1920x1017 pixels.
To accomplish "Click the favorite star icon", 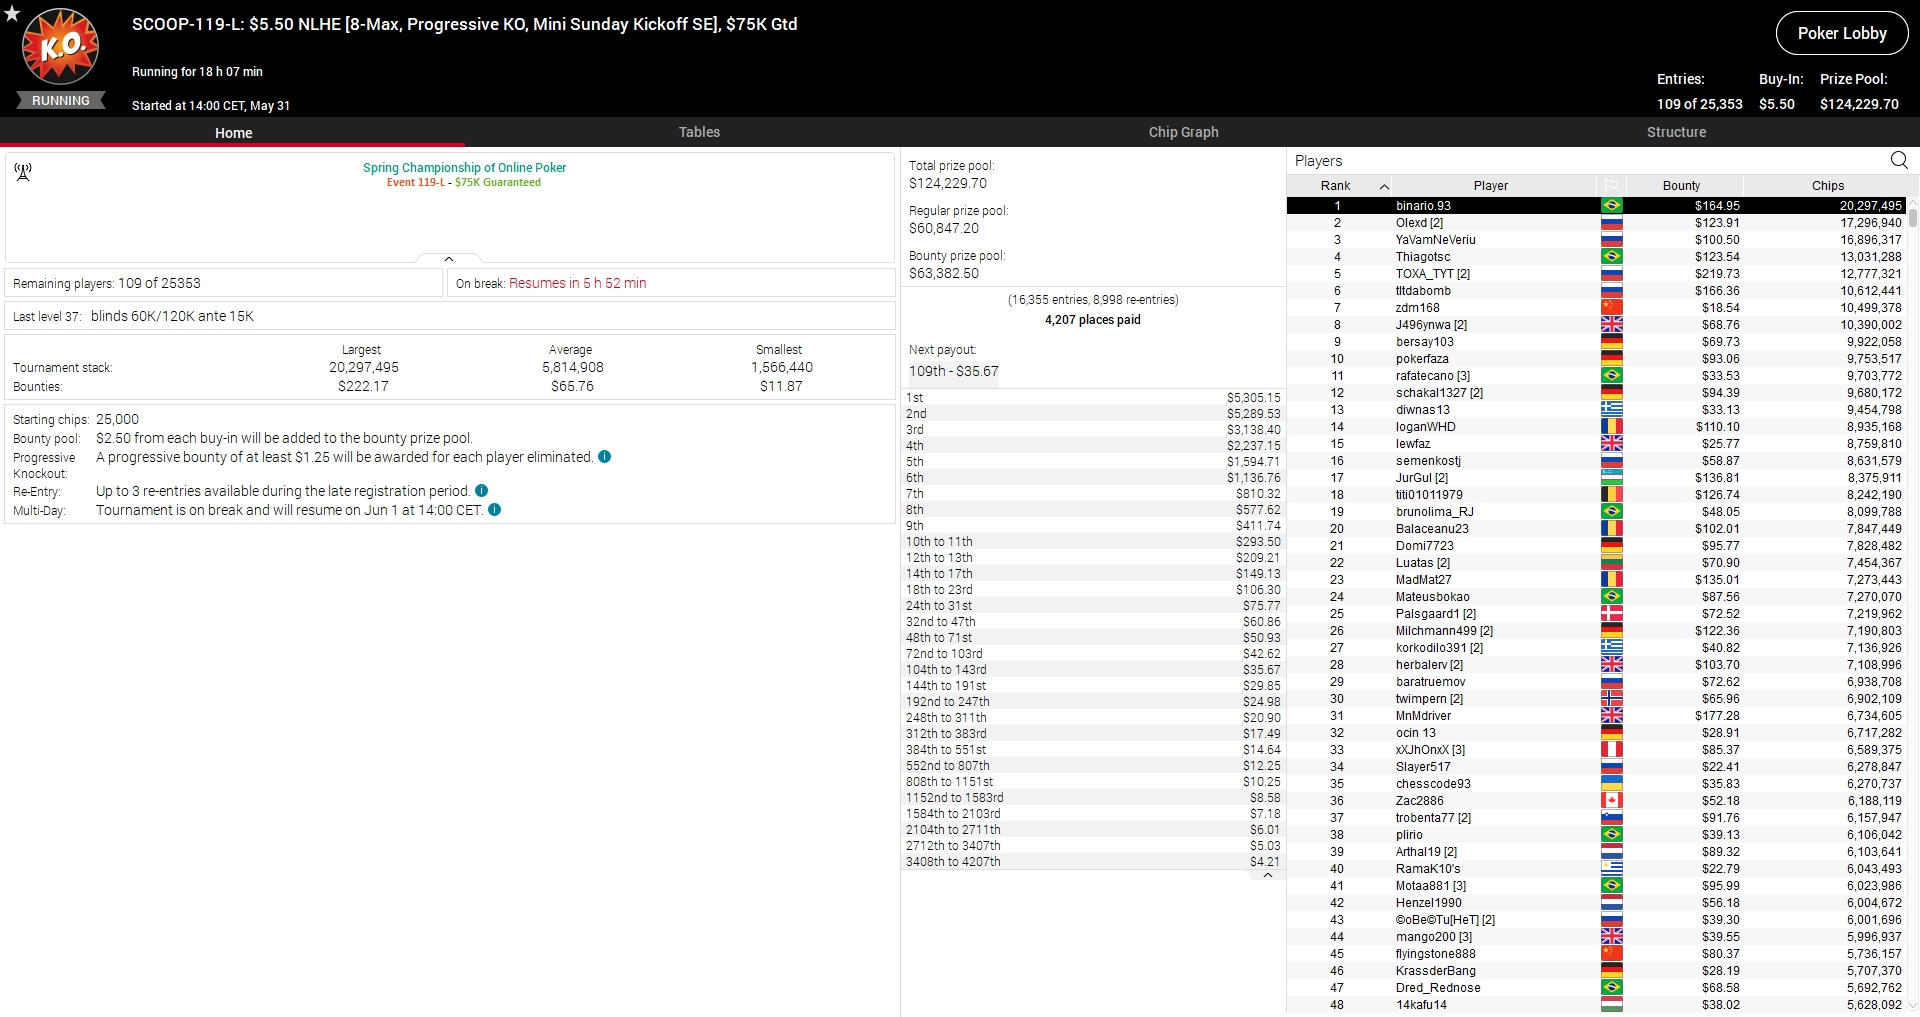I will 12,13.
